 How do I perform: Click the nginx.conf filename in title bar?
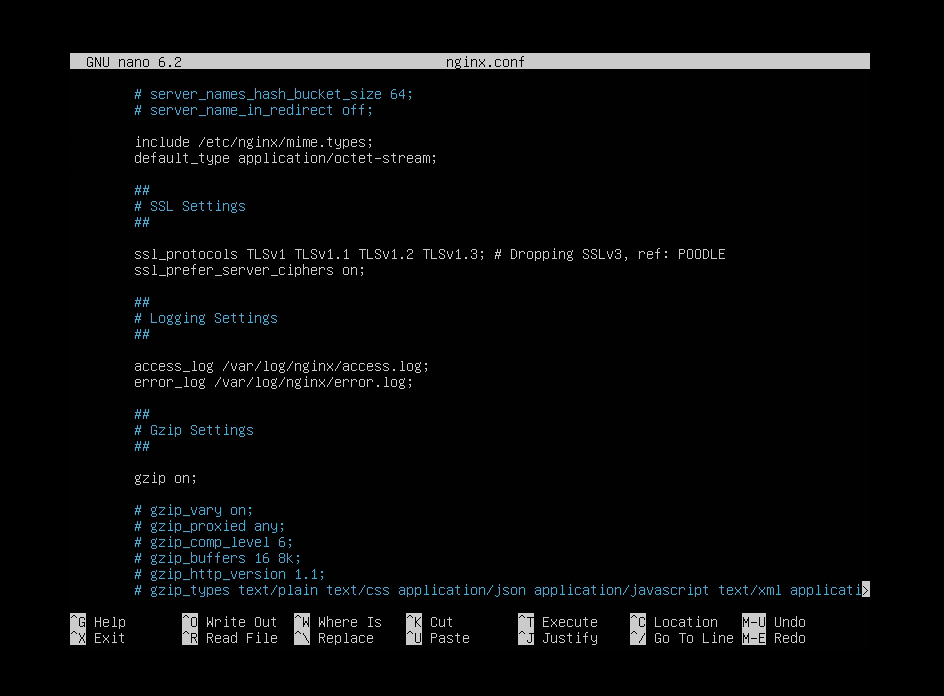(x=485, y=62)
